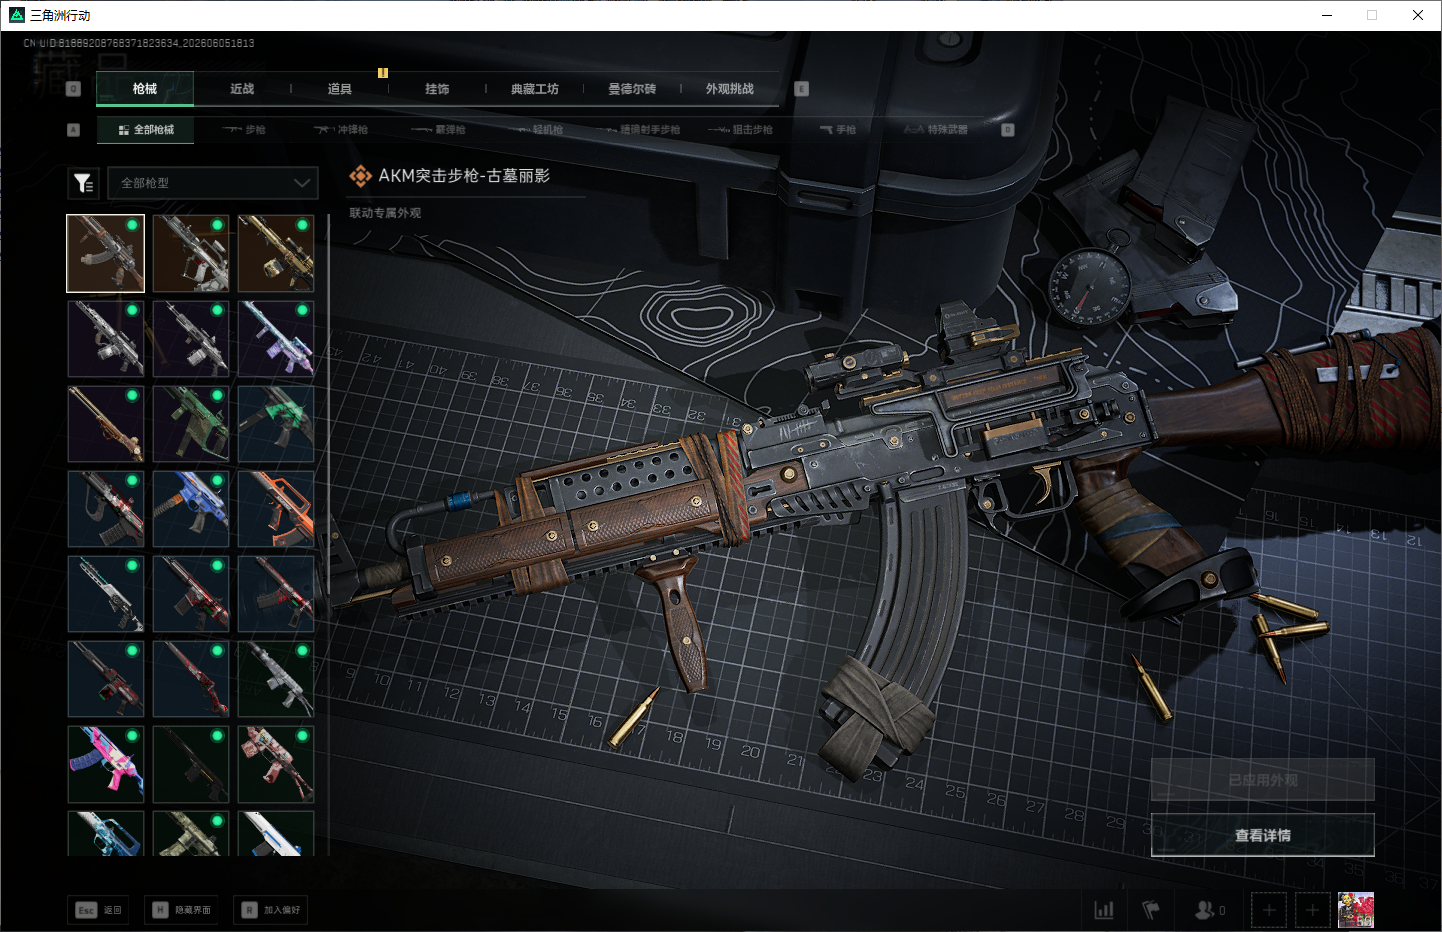
Task: Click the second empty squad slot plus
Action: (1313, 910)
